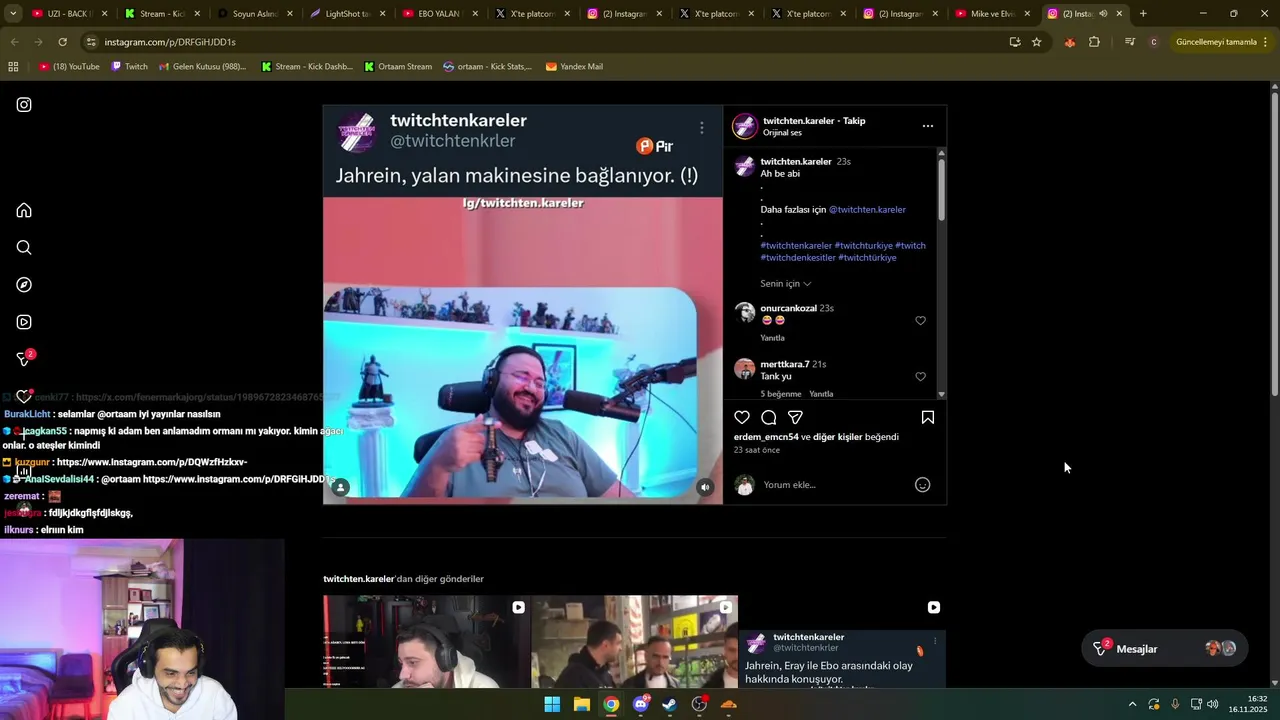
Task: Open YouTube bookmark
Action: pos(69,67)
